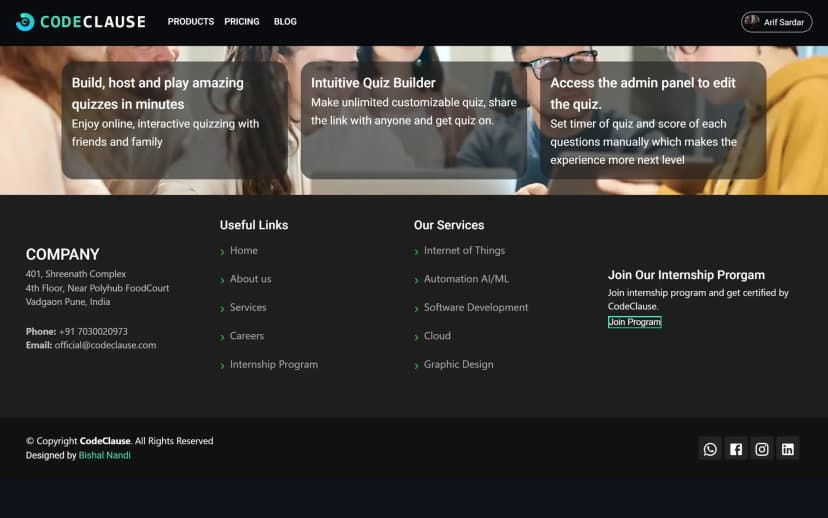Open the Facebook social icon
828x518 pixels.
click(736, 449)
